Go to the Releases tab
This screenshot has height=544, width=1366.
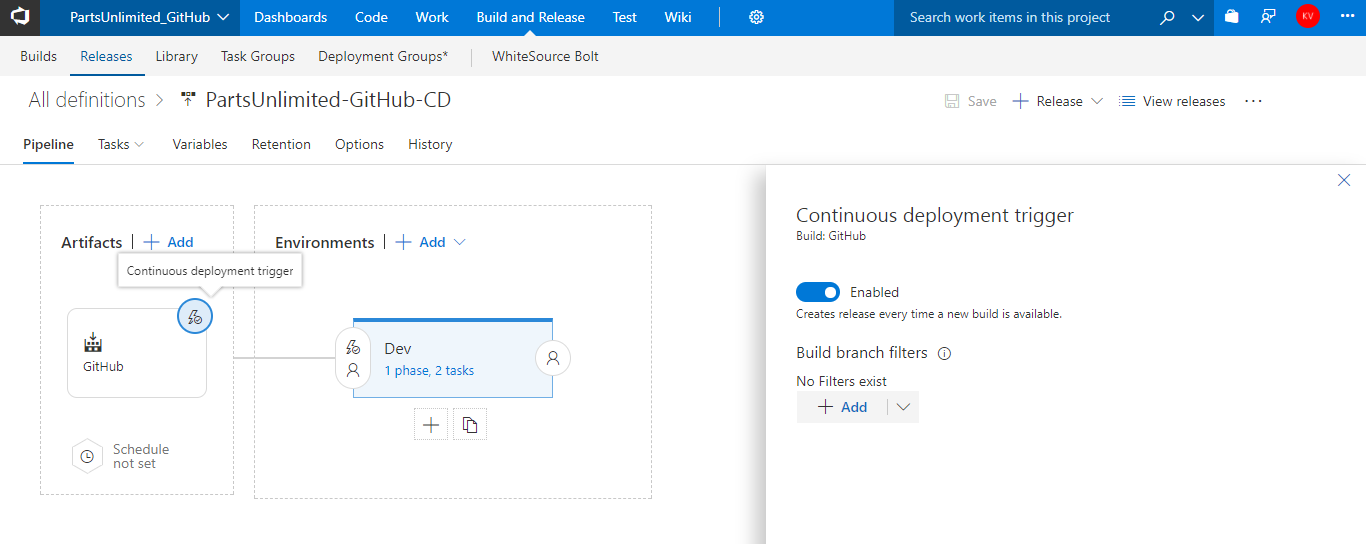(106, 56)
